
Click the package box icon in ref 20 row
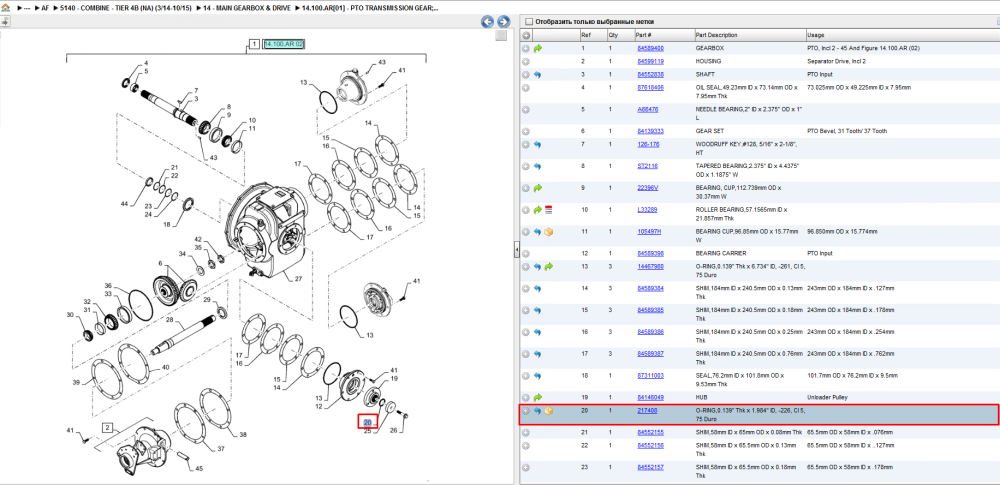(x=548, y=411)
